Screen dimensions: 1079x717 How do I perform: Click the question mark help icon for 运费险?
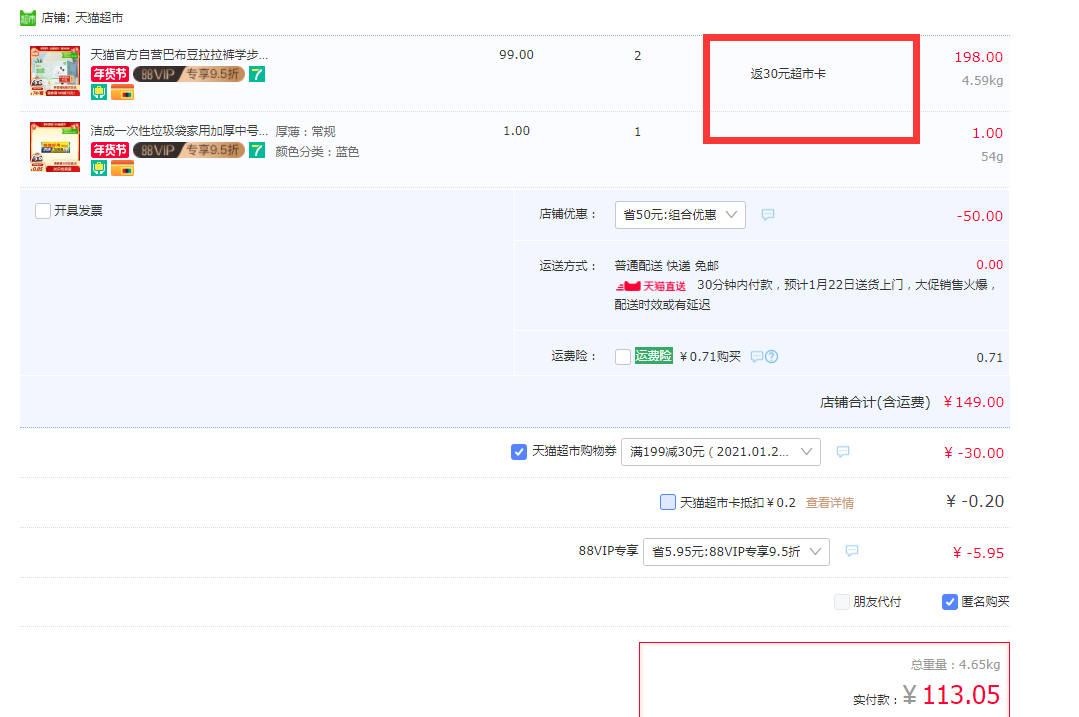771,356
